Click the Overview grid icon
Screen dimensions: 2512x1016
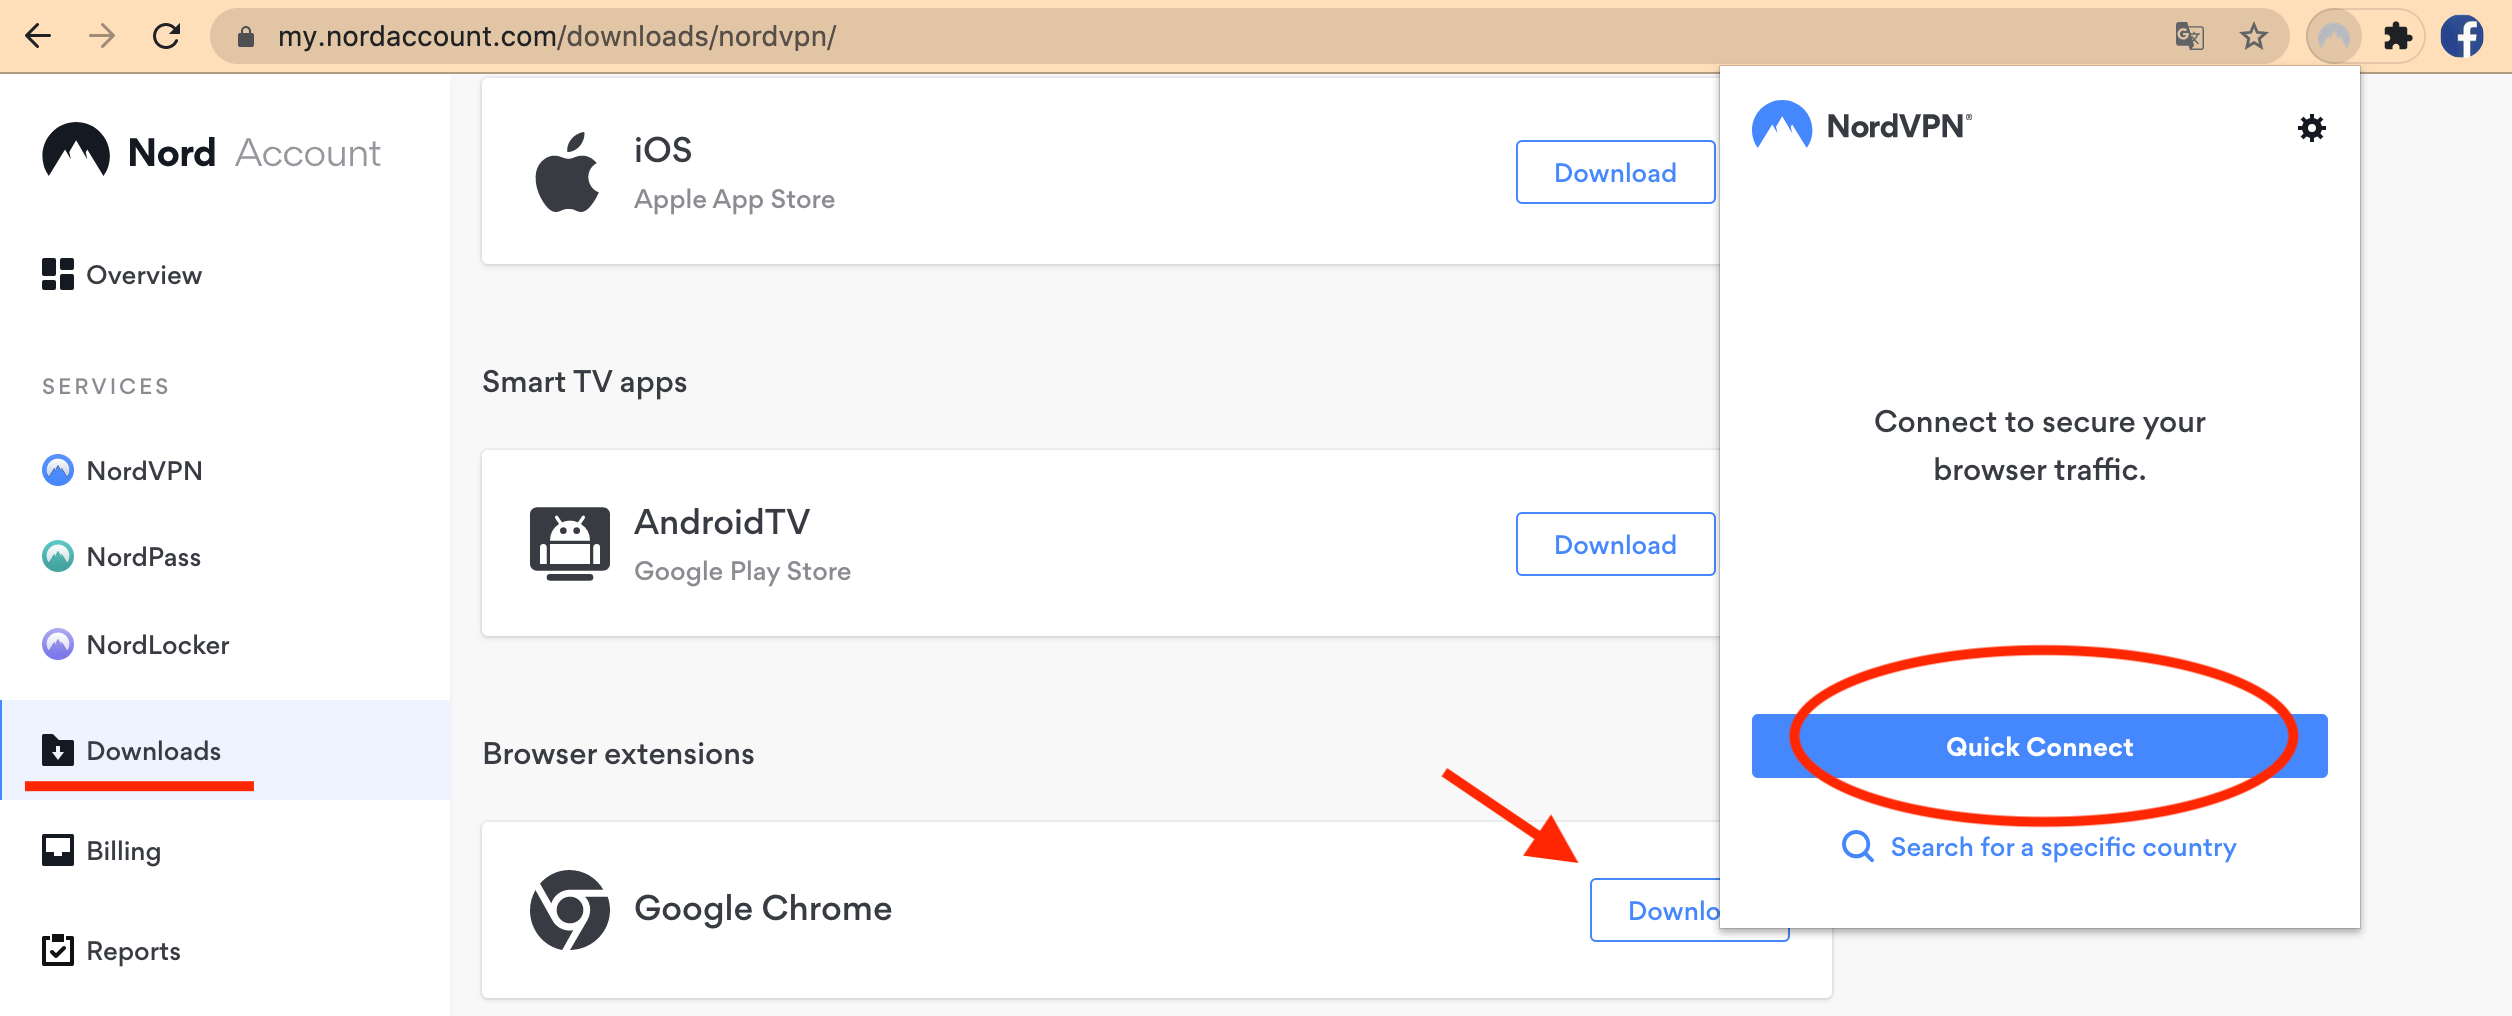58,274
